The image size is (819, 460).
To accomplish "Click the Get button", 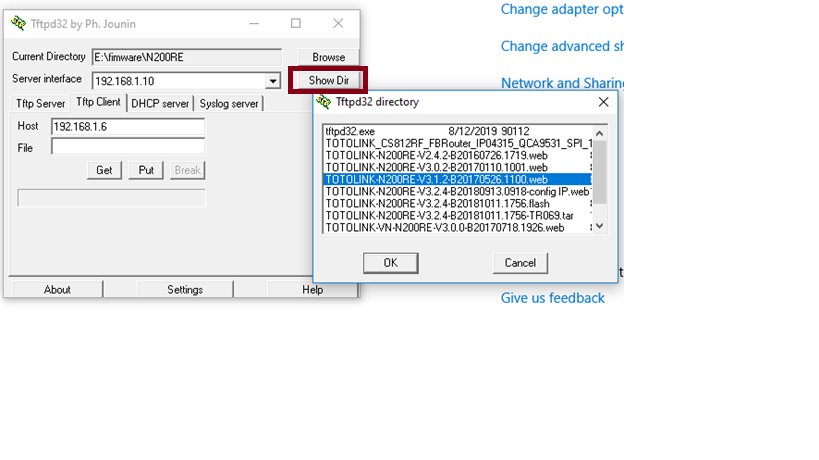I will point(104,170).
